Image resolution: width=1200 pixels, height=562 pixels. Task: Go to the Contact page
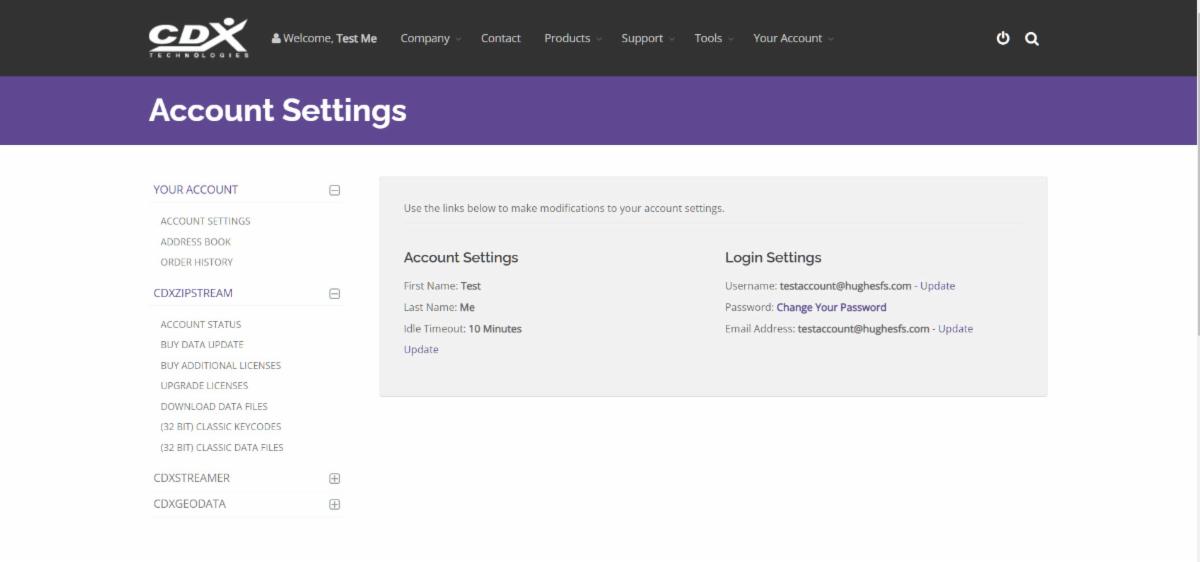pyautogui.click(x=501, y=38)
